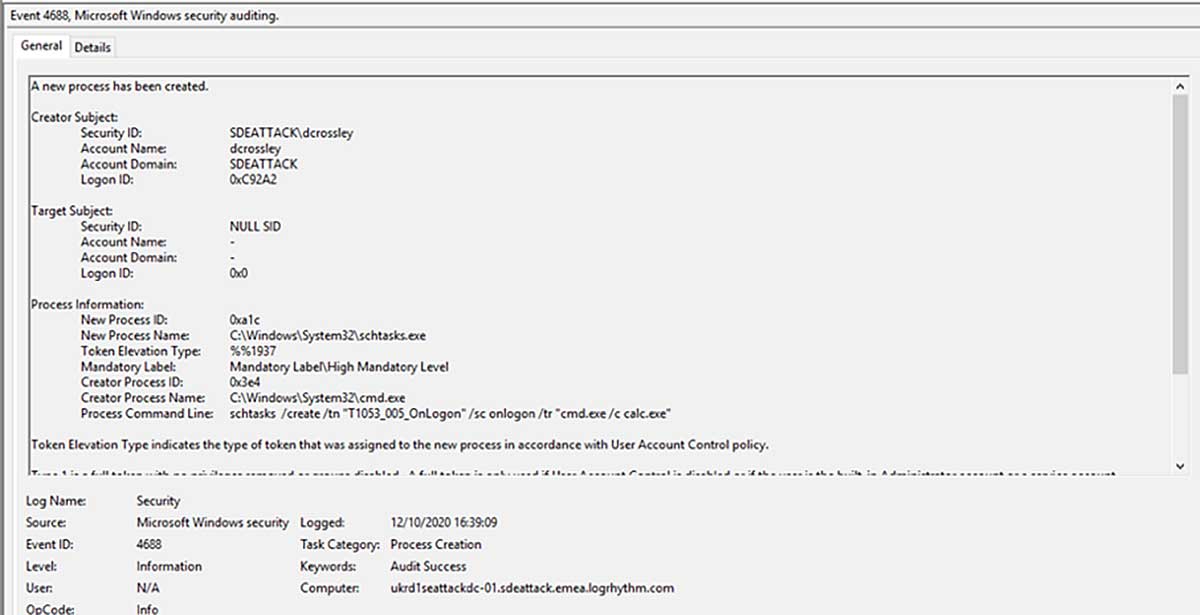
Task: Click Logged date 12/10/2020 16:39:09
Action: point(444,522)
